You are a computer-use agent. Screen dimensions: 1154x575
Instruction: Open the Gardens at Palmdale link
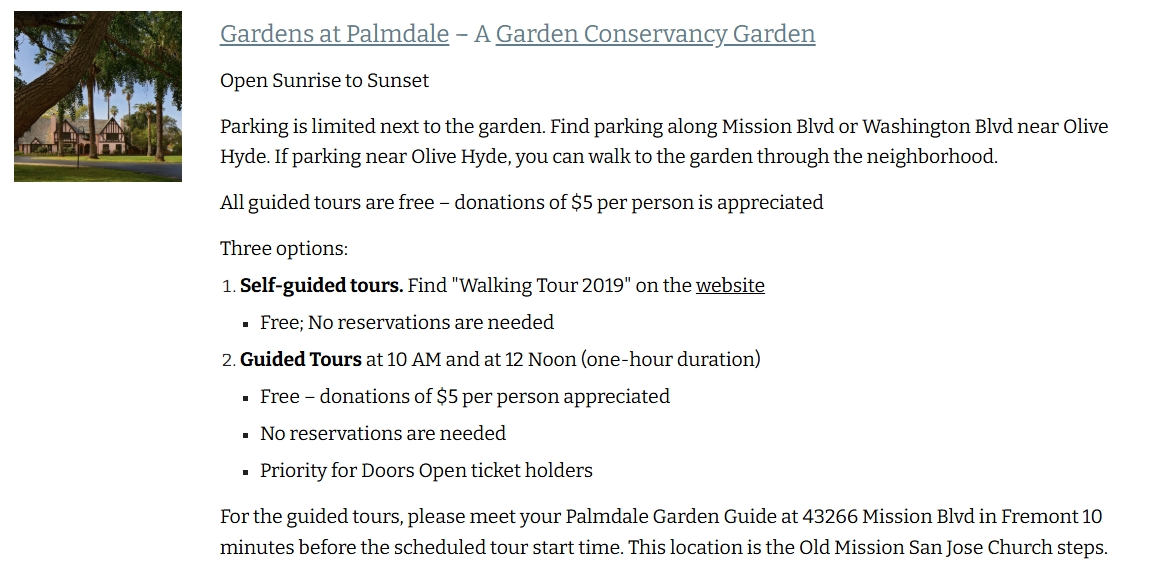coord(334,34)
